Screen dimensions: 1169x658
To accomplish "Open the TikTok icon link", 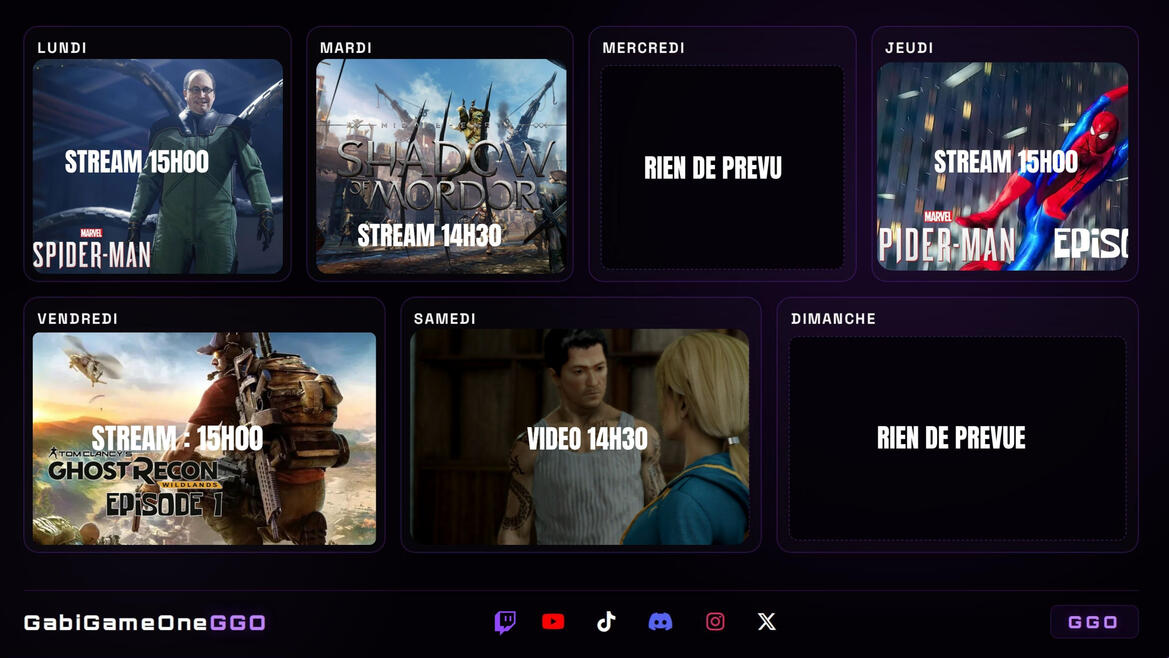I will point(606,621).
